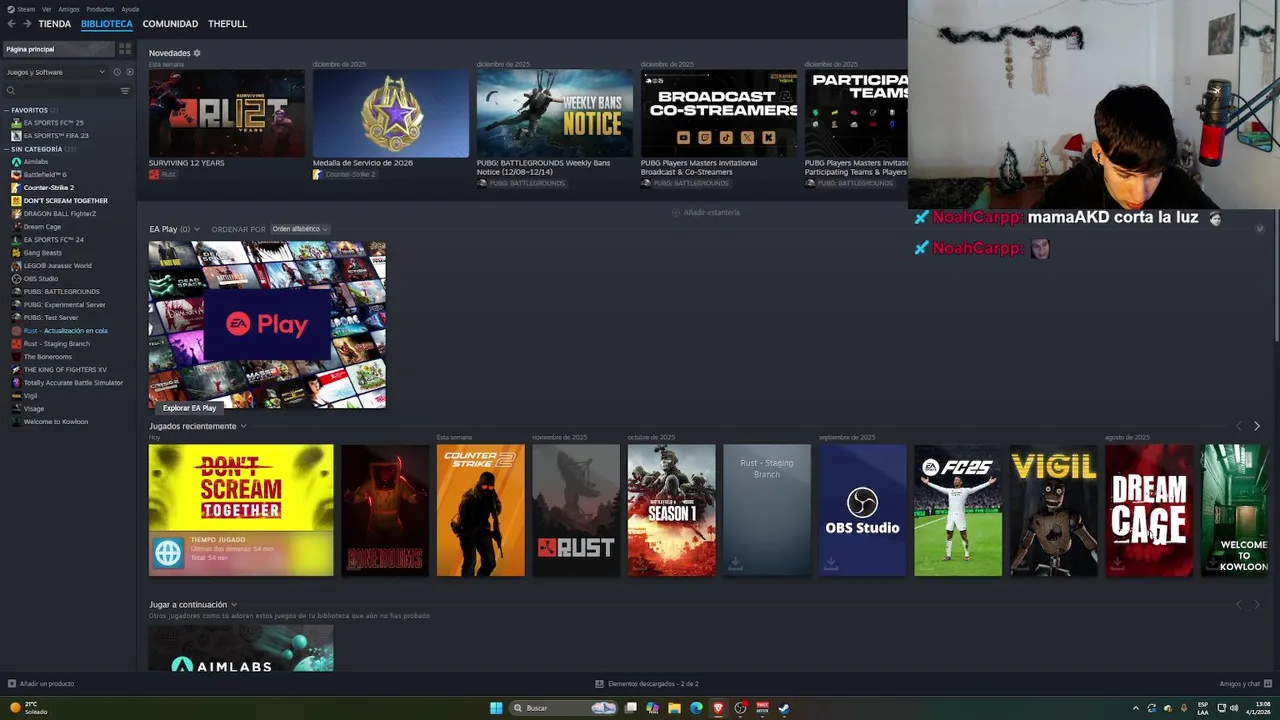Select Battlefield 6 in the library list
The height and width of the screenshot is (720, 1280).
coord(45,175)
